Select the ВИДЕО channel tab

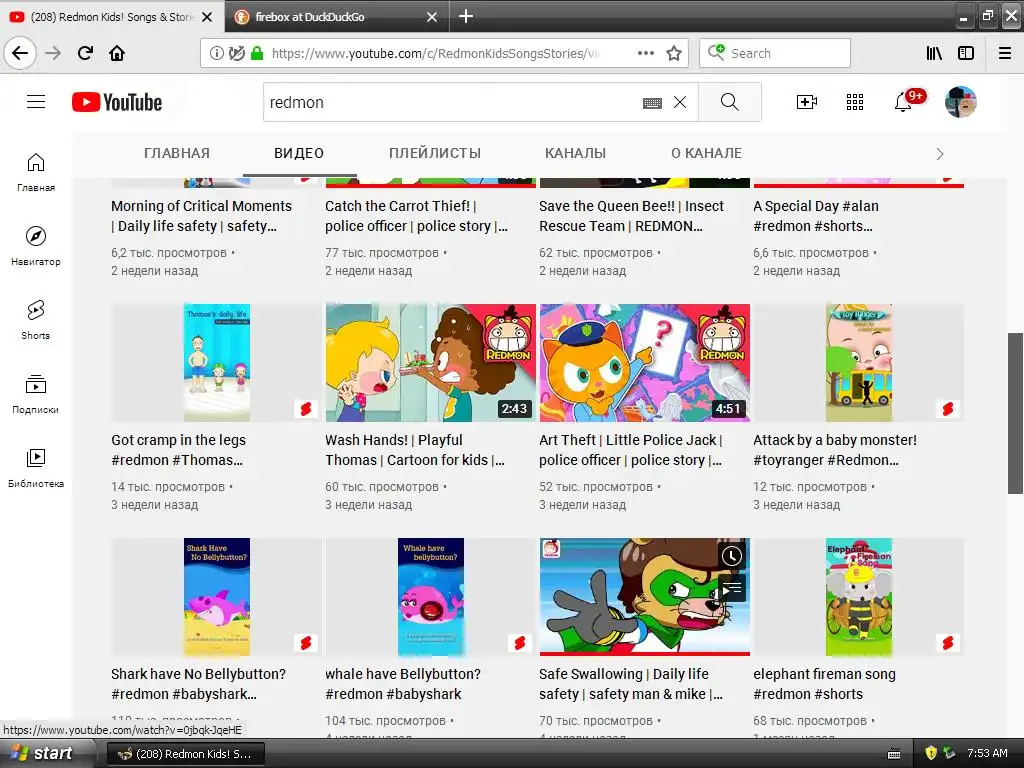pyautogui.click(x=299, y=153)
